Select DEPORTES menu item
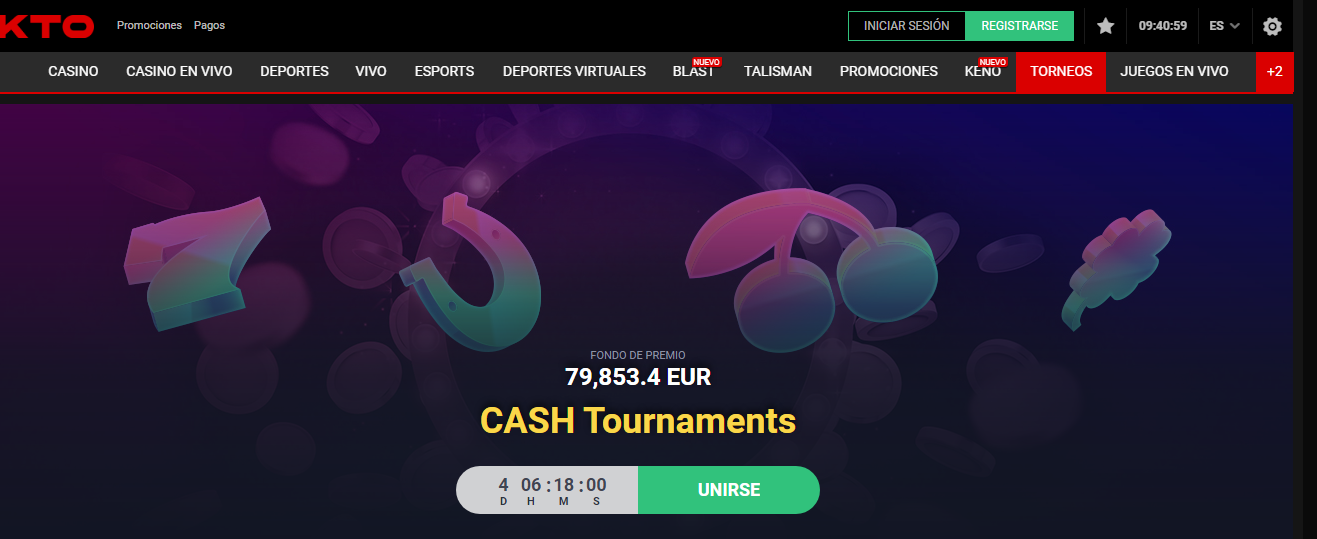1317x539 pixels. pyautogui.click(x=294, y=72)
